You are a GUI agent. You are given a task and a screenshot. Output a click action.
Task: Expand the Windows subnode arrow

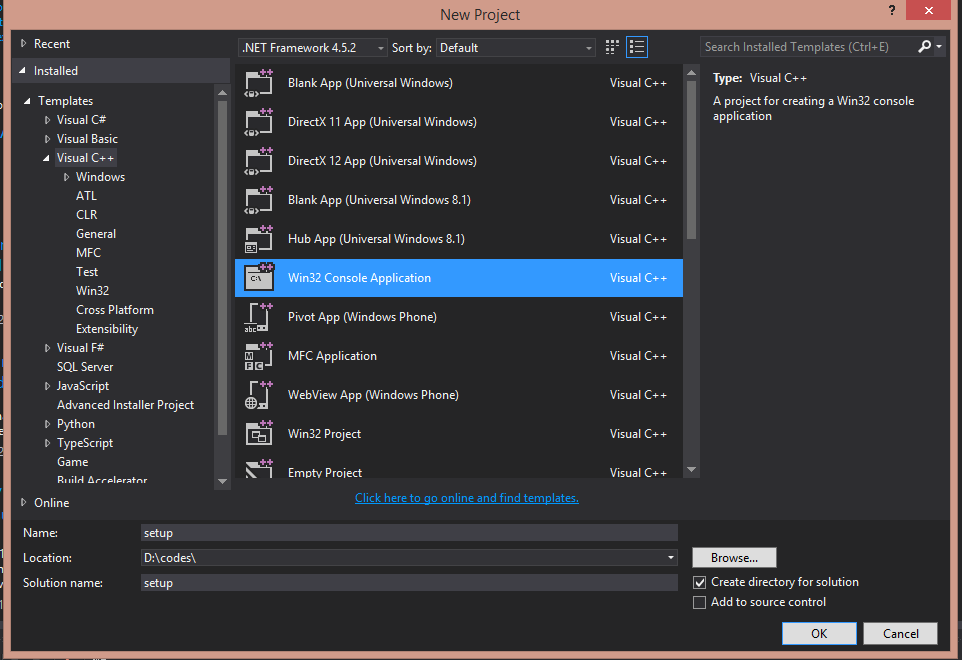click(66, 177)
